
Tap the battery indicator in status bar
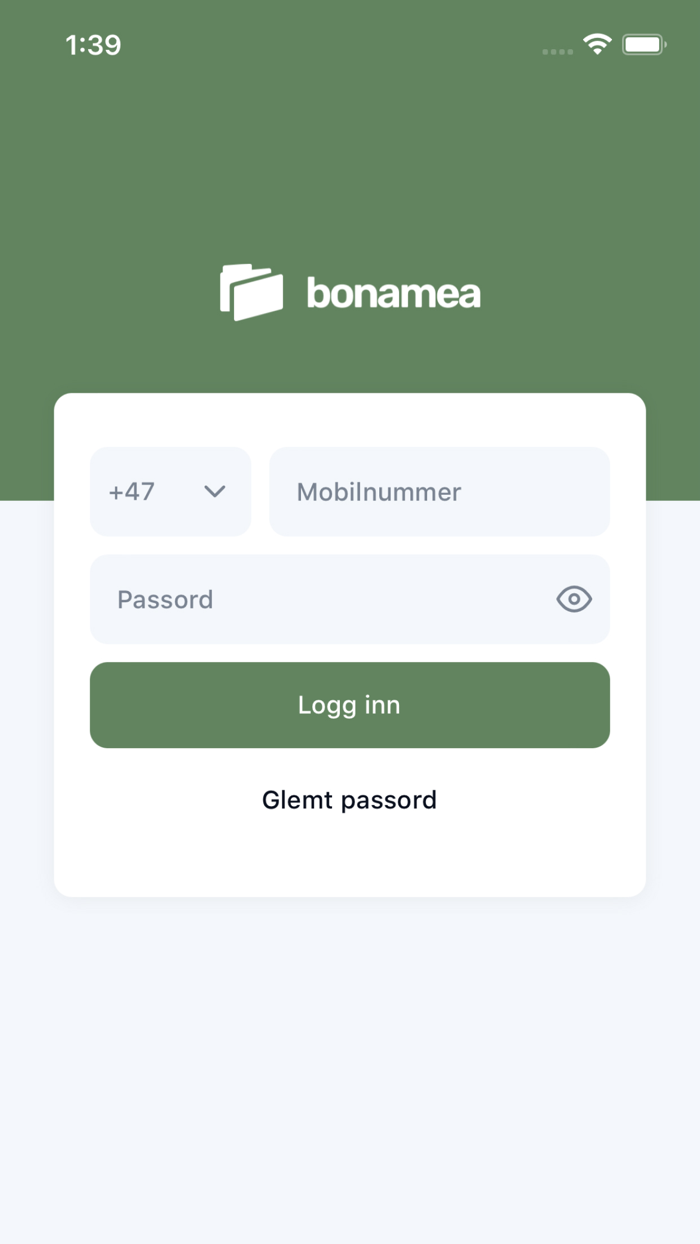644,44
